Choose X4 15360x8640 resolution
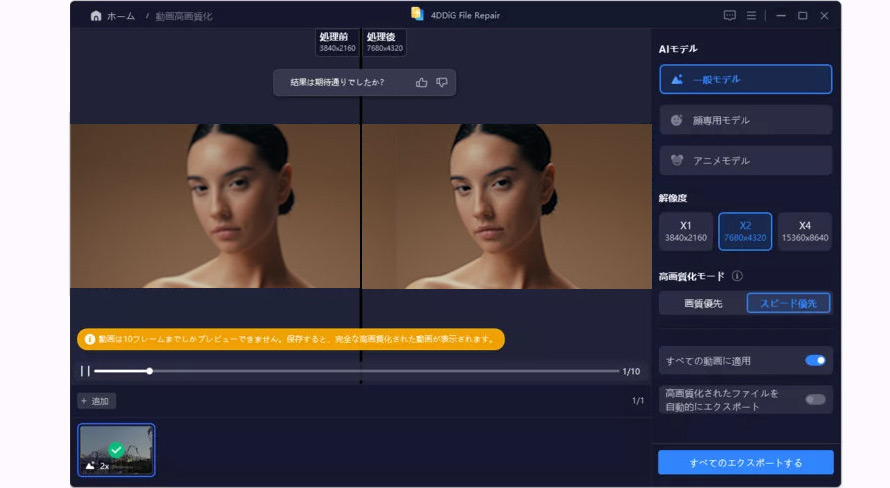Viewport: 890px width, 488px height. point(804,231)
